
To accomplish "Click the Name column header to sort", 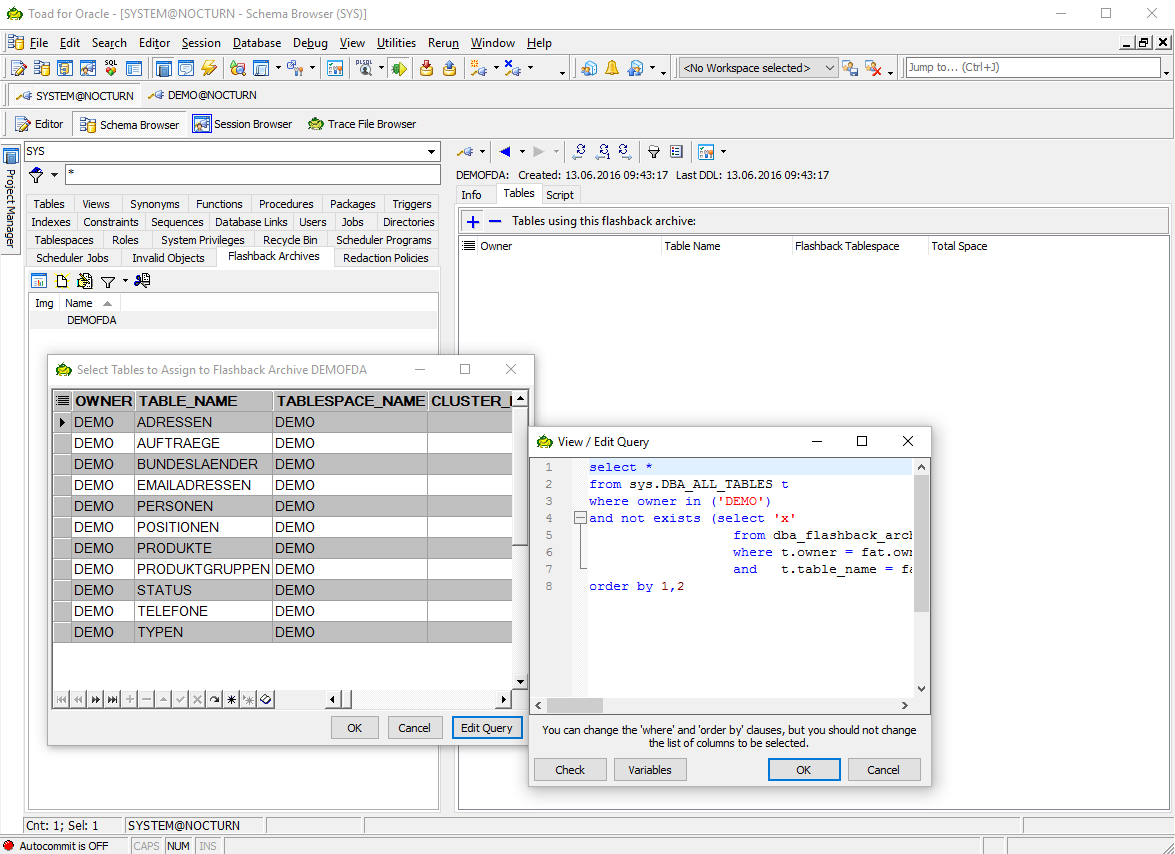I will click(89, 303).
